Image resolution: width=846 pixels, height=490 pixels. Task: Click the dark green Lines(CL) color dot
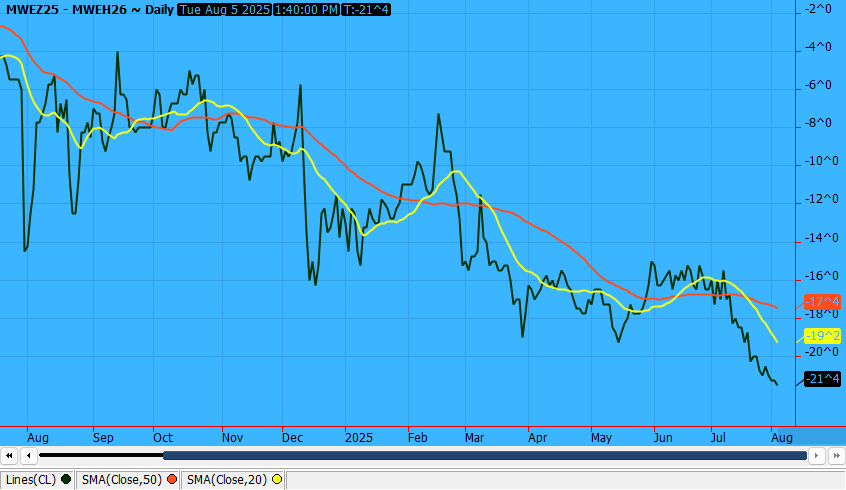[66, 480]
